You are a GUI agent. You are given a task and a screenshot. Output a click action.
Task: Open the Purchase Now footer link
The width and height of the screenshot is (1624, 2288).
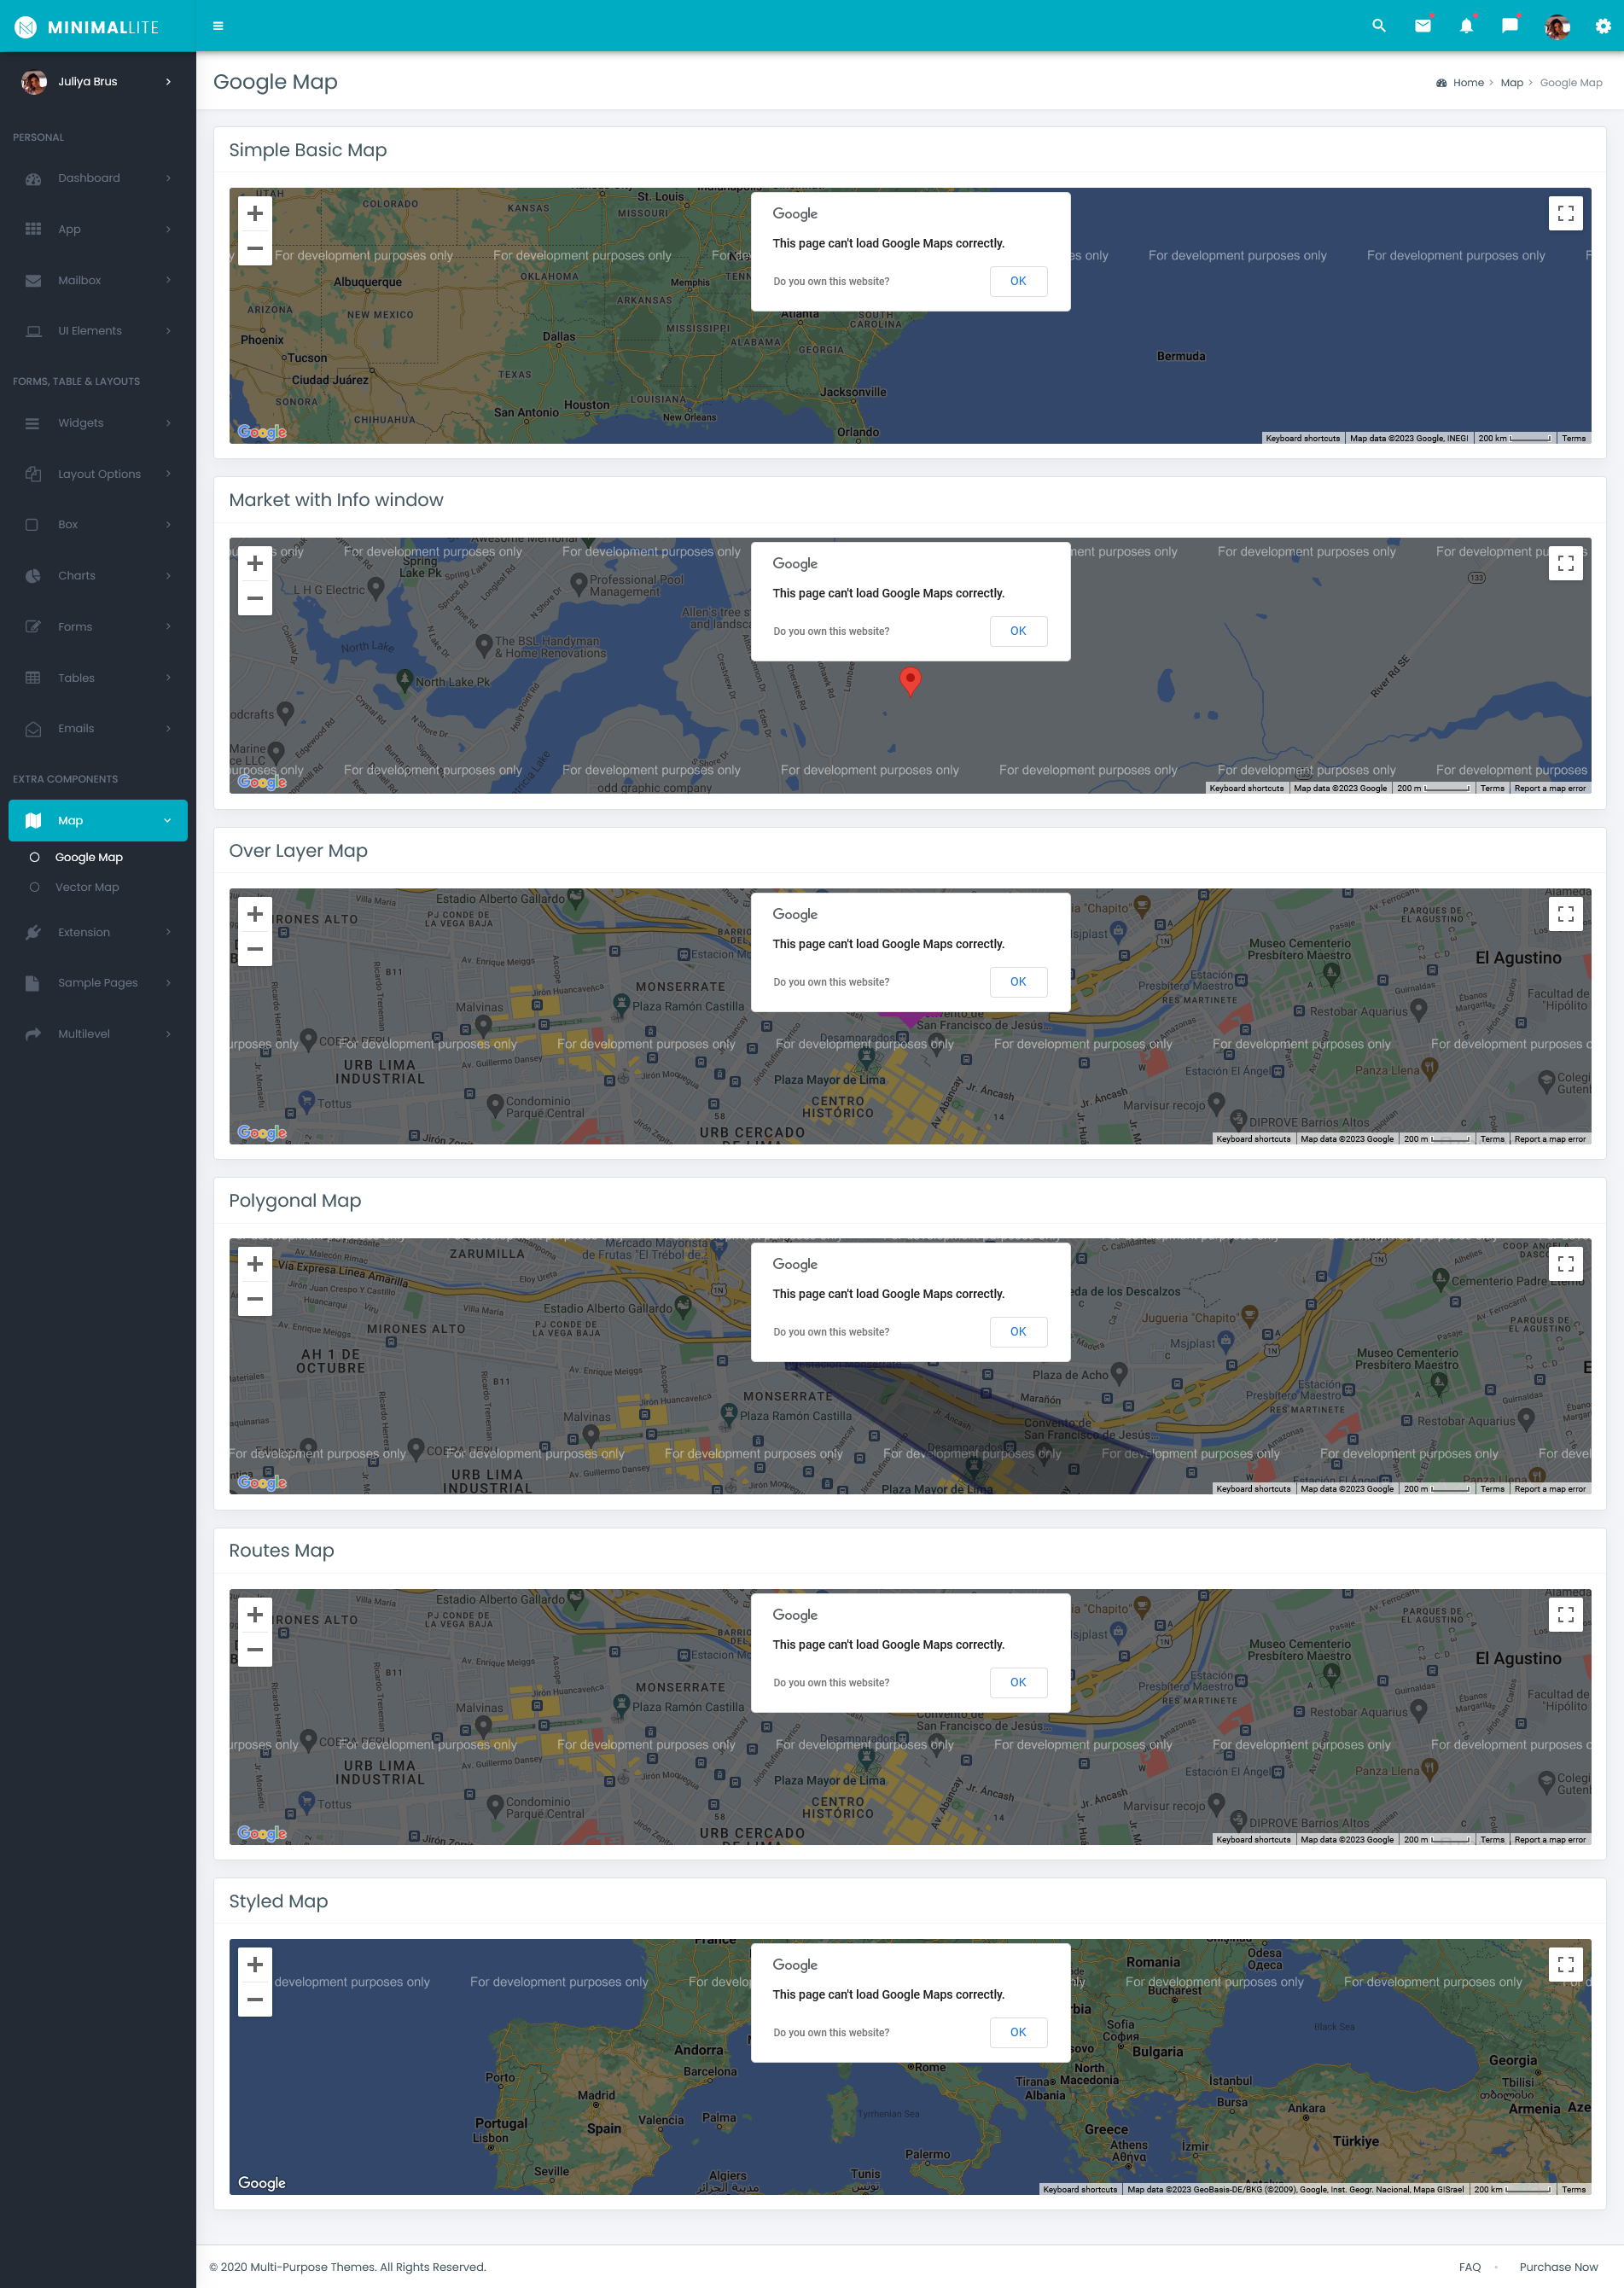coord(1558,2267)
